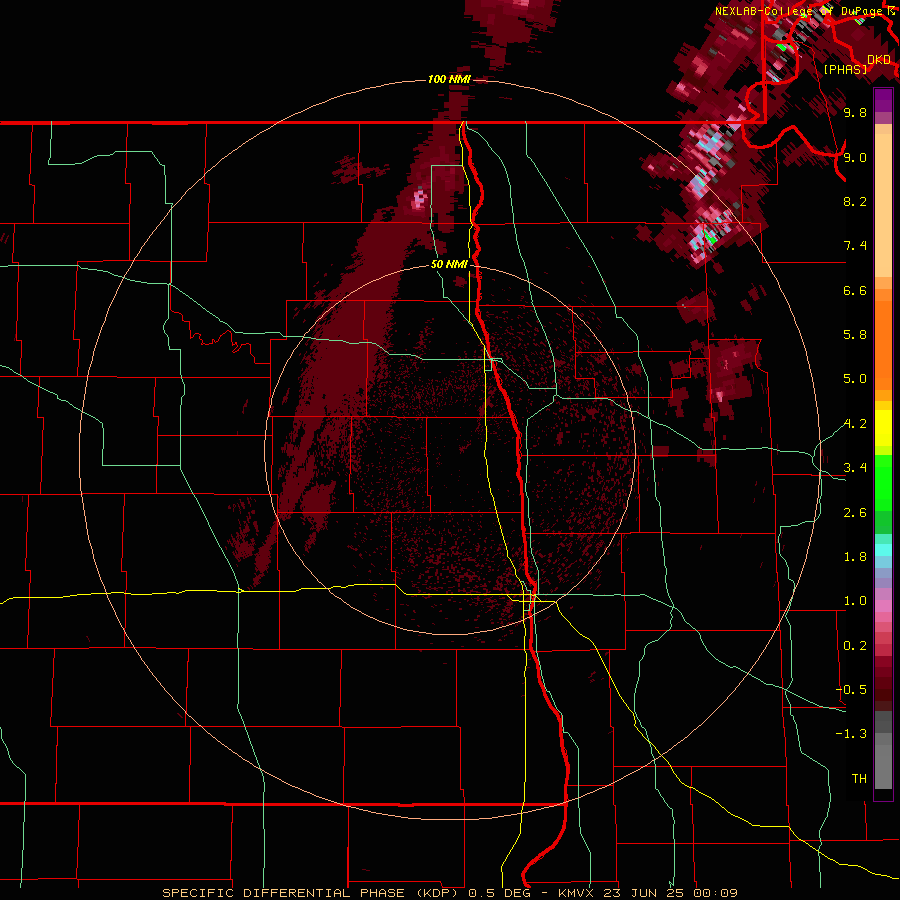The width and height of the screenshot is (900, 900).
Task: Click the 100 NMI range ring label
Action: point(449,79)
